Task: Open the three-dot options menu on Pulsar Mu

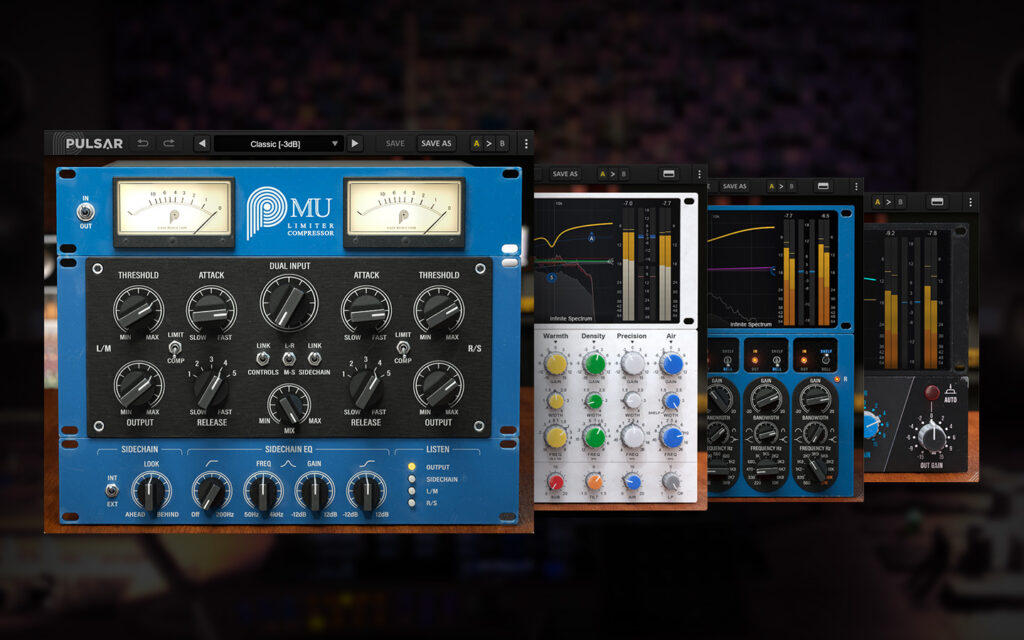Action: 526,143
